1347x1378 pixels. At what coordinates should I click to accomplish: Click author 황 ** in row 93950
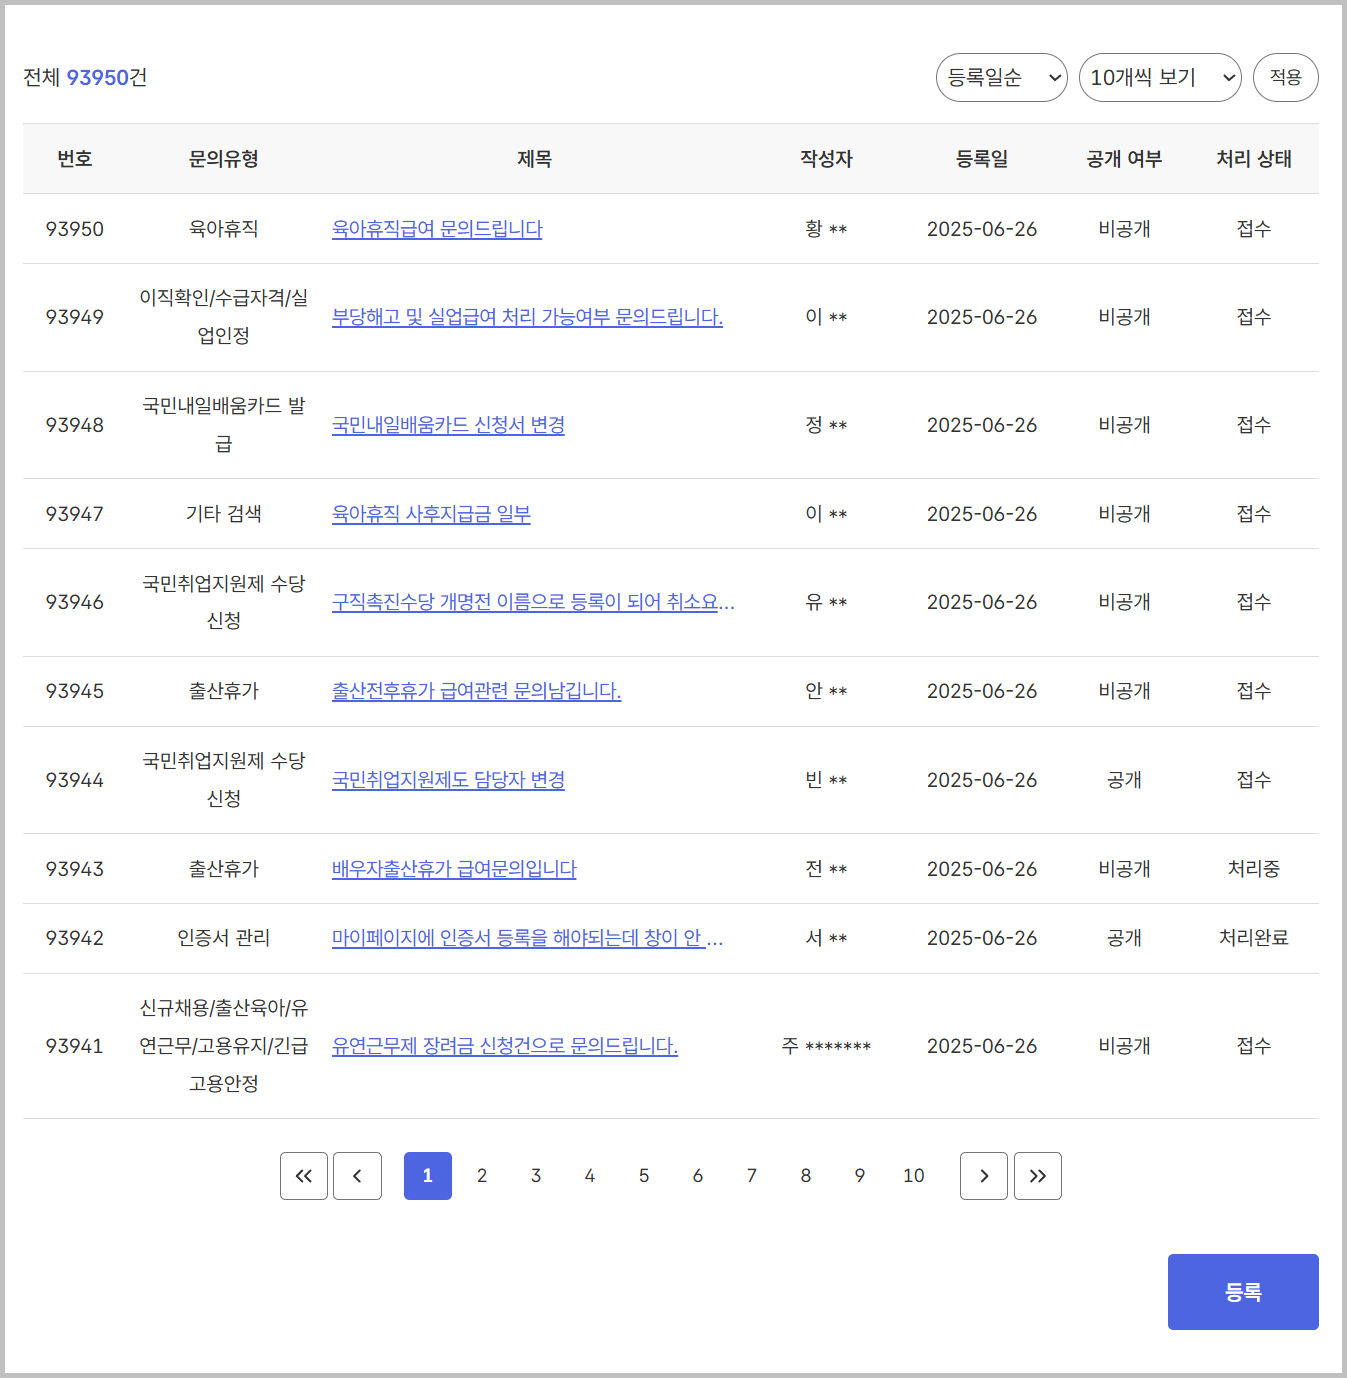pyautogui.click(x=826, y=229)
